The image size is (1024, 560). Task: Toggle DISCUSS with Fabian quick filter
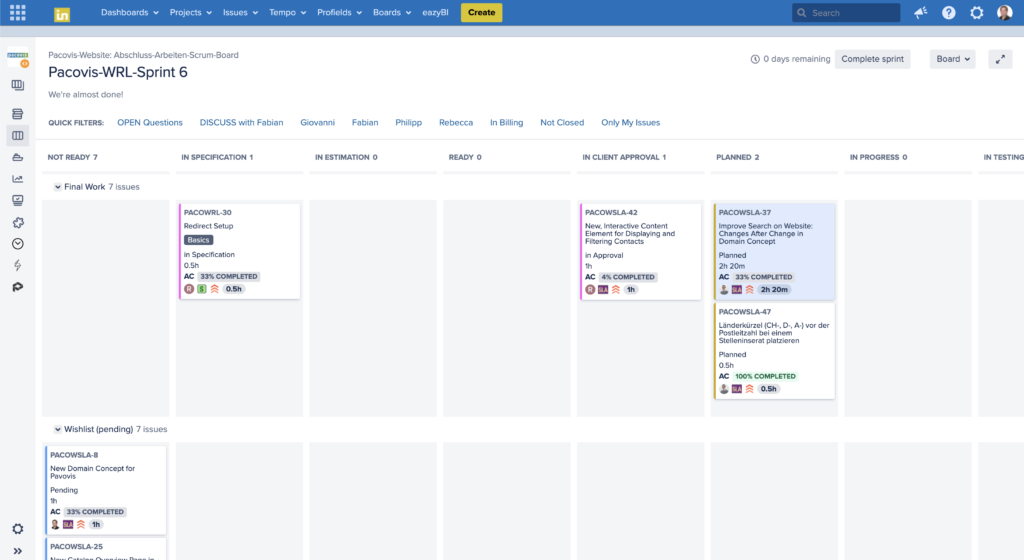point(242,122)
